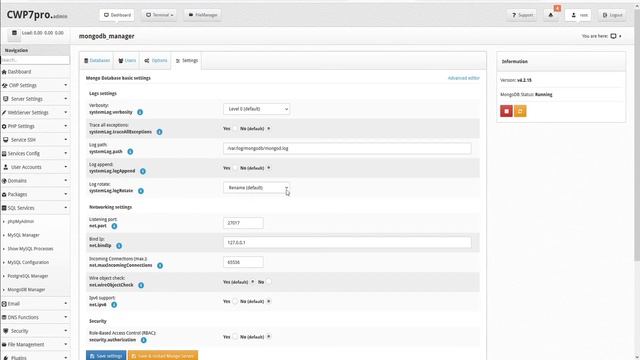Screen dimensions: 640x360
Task: Click the red stop MongoDB button
Action: [x=507, y=111]
